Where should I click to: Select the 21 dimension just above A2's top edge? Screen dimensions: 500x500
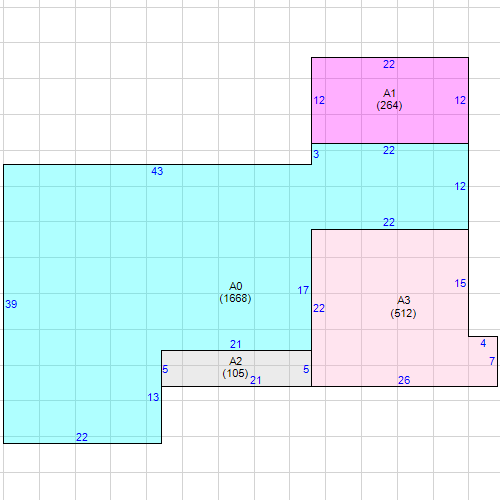pyautogui.click(x=235, y=344)
